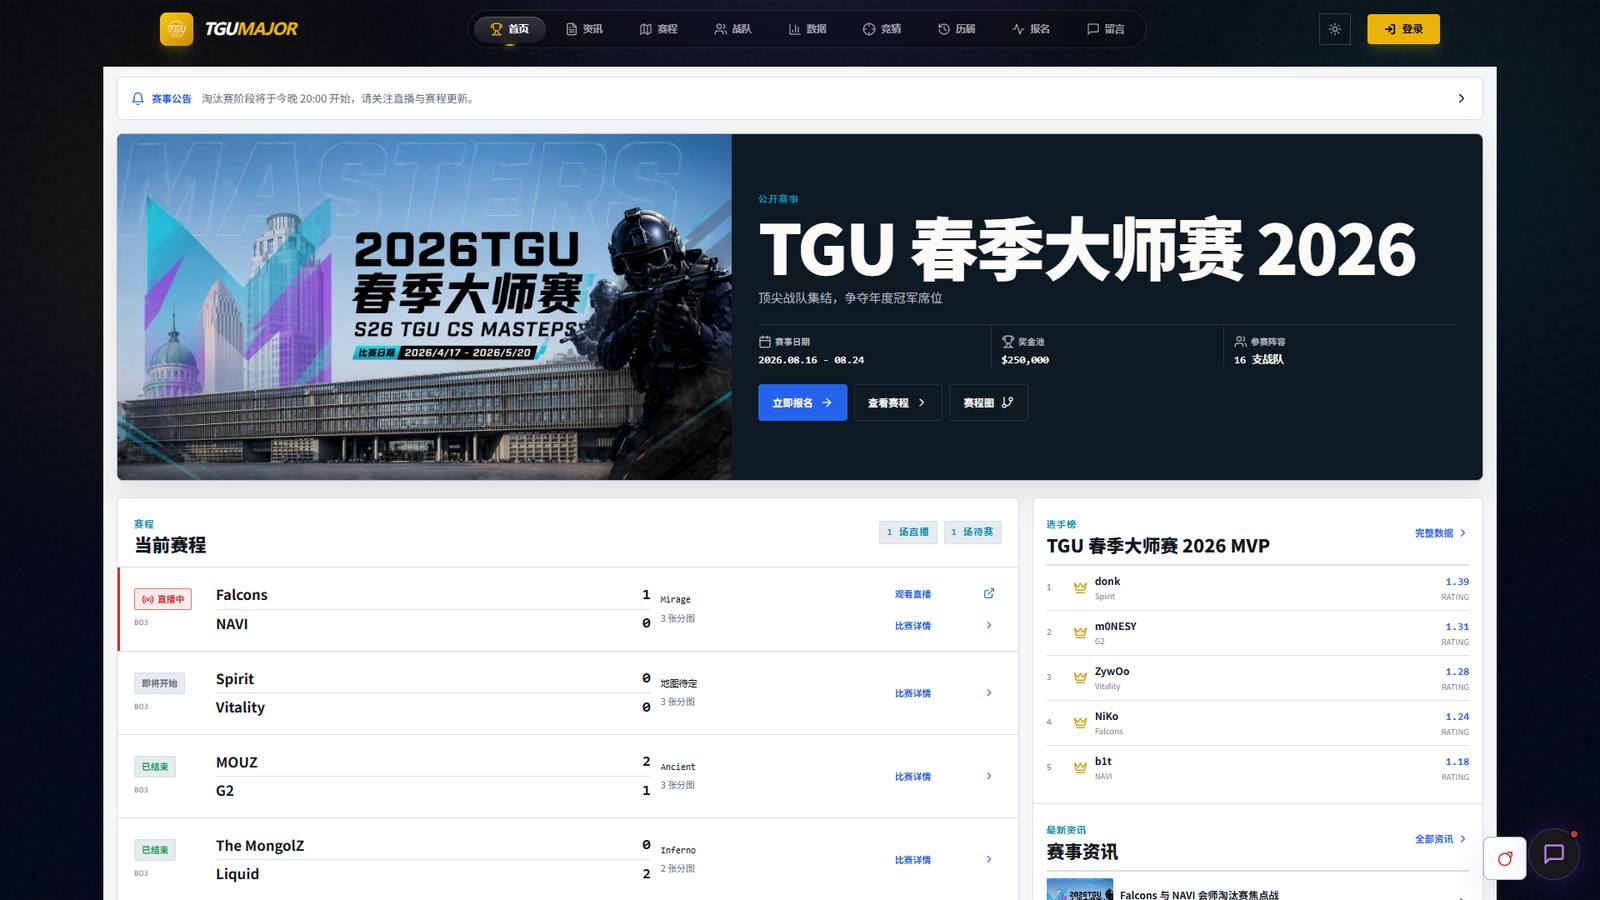Click the crown icon beside b1t
The height and width of the screenshot is (900, 1600).
pyautogui.click(x=1080, y=768)
